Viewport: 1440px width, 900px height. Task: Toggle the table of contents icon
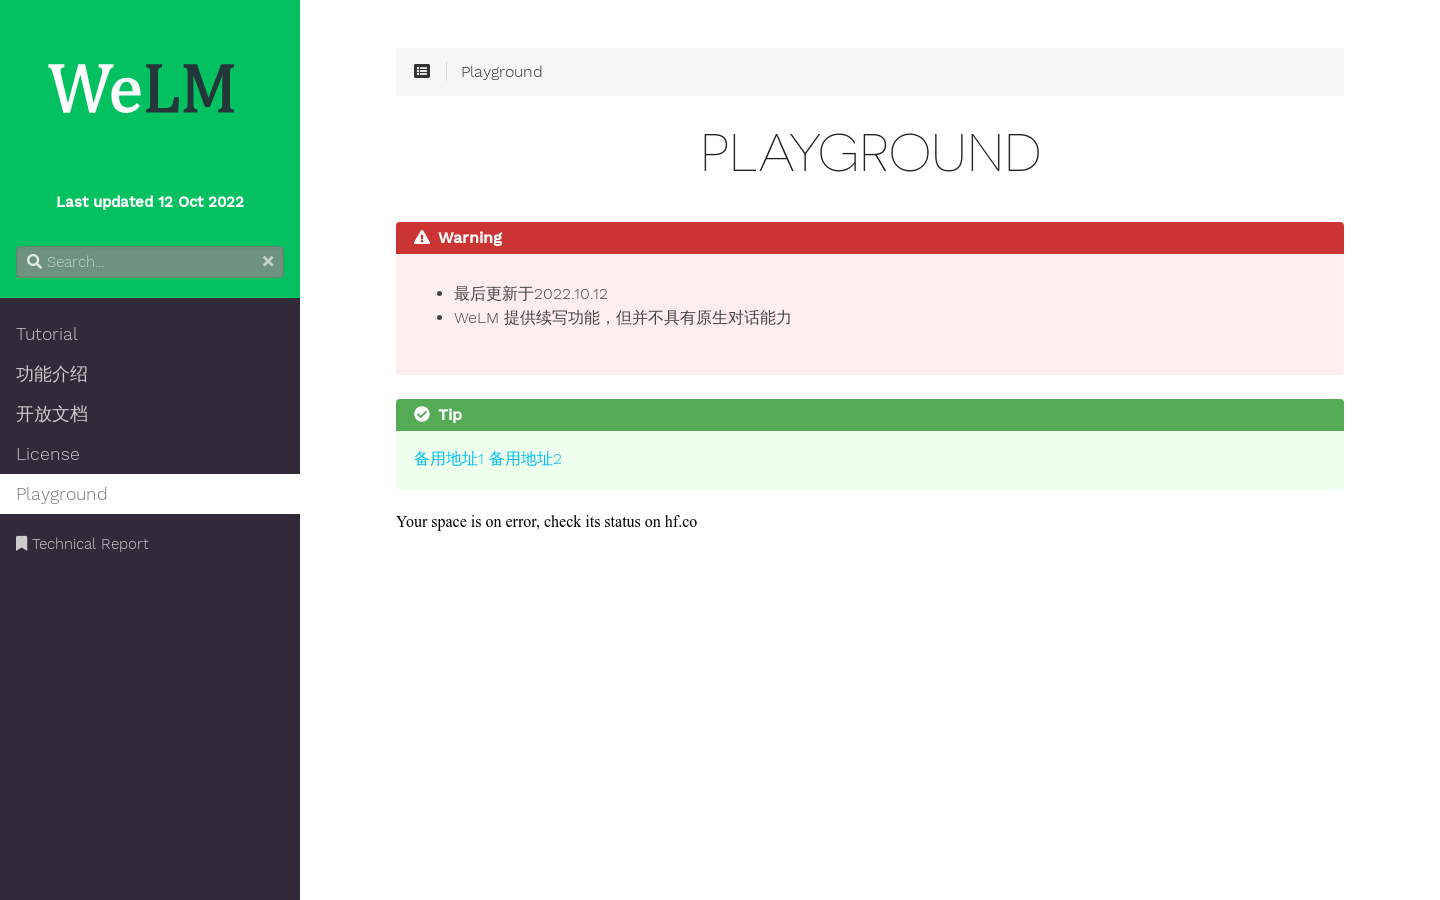422,72
